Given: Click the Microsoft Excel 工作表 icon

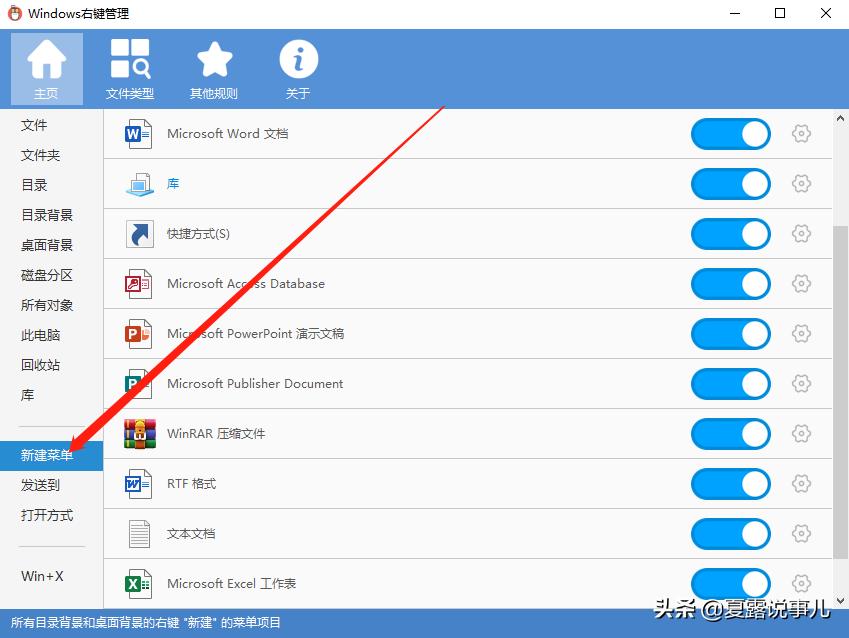Looking at the screenshot, I should 137,583.
